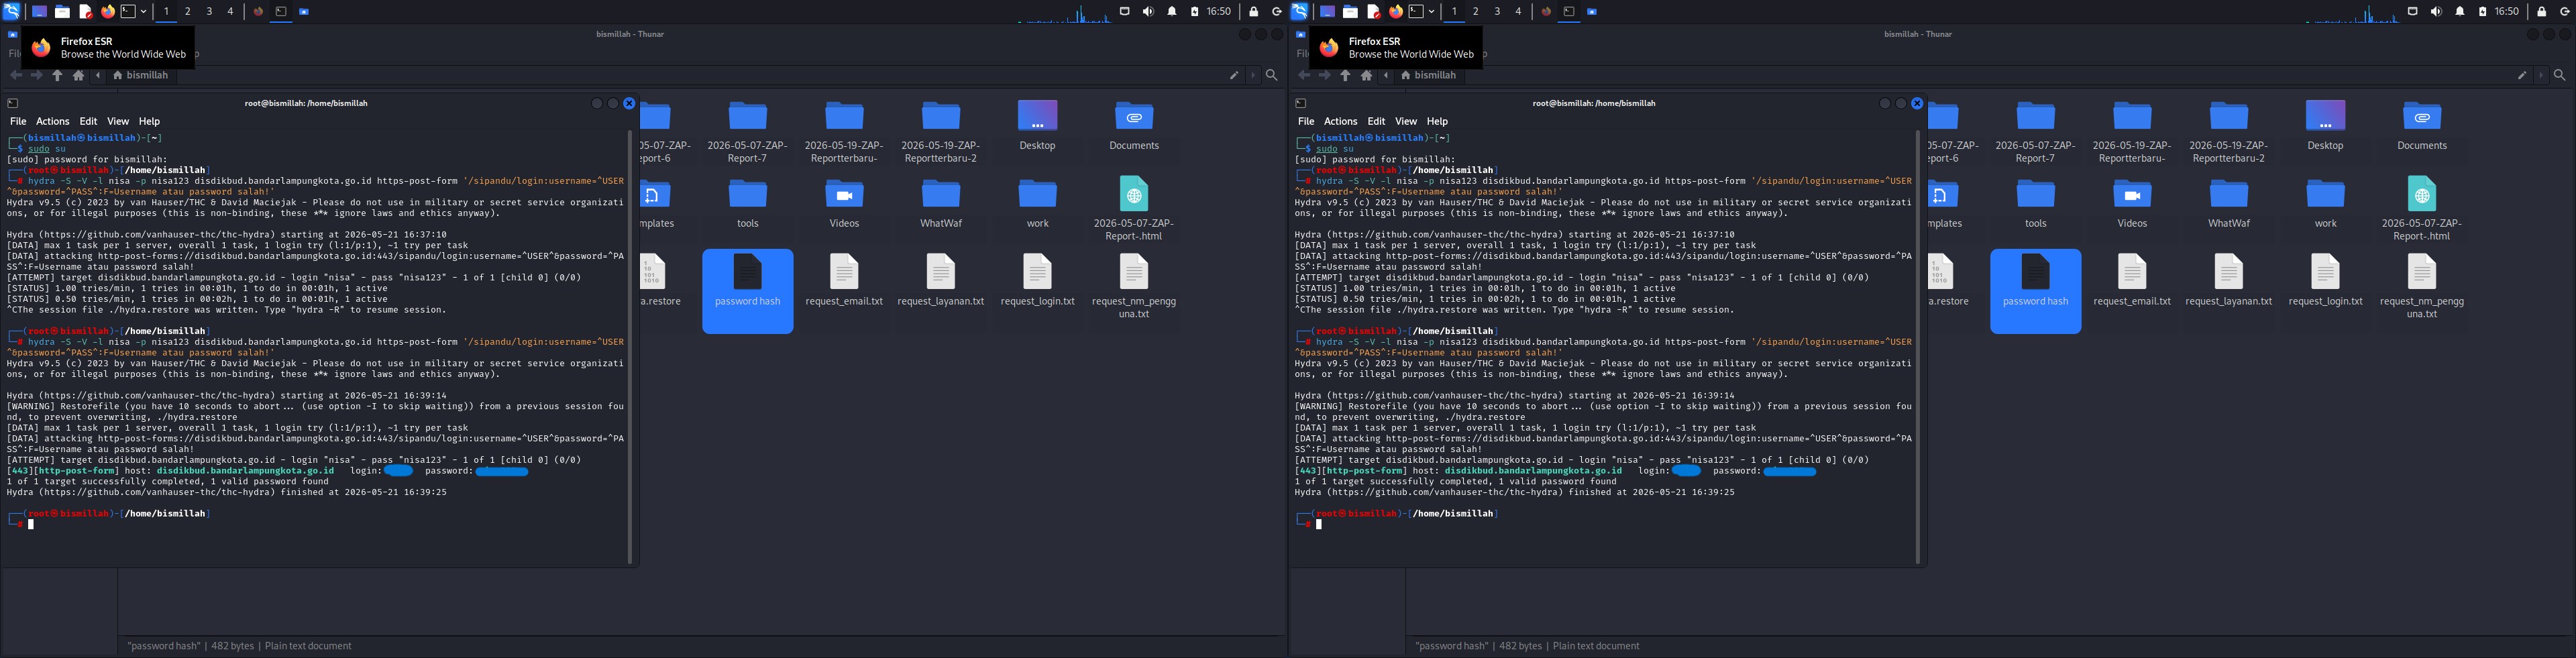This screenshot has width=2576, height=658.
Task: Open Edit menu in right monitor terminal
Action: [x=1376, y=121]
